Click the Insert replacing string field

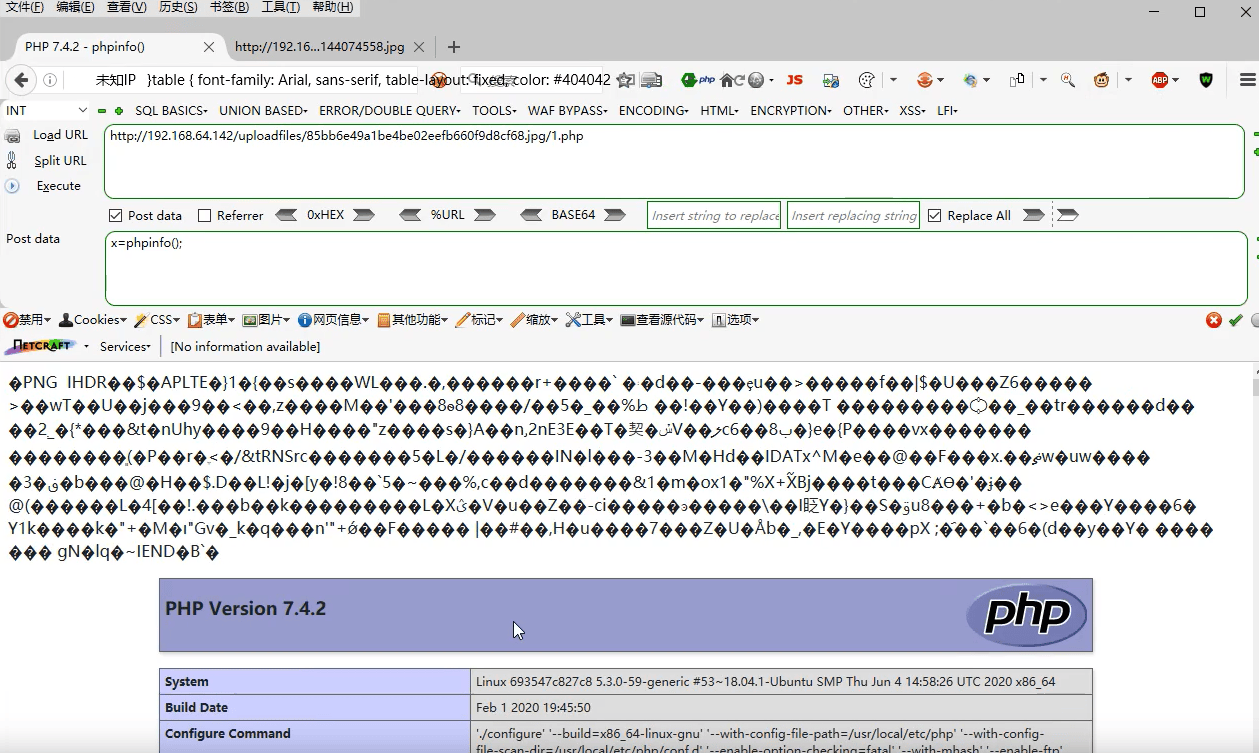point(854,215)
